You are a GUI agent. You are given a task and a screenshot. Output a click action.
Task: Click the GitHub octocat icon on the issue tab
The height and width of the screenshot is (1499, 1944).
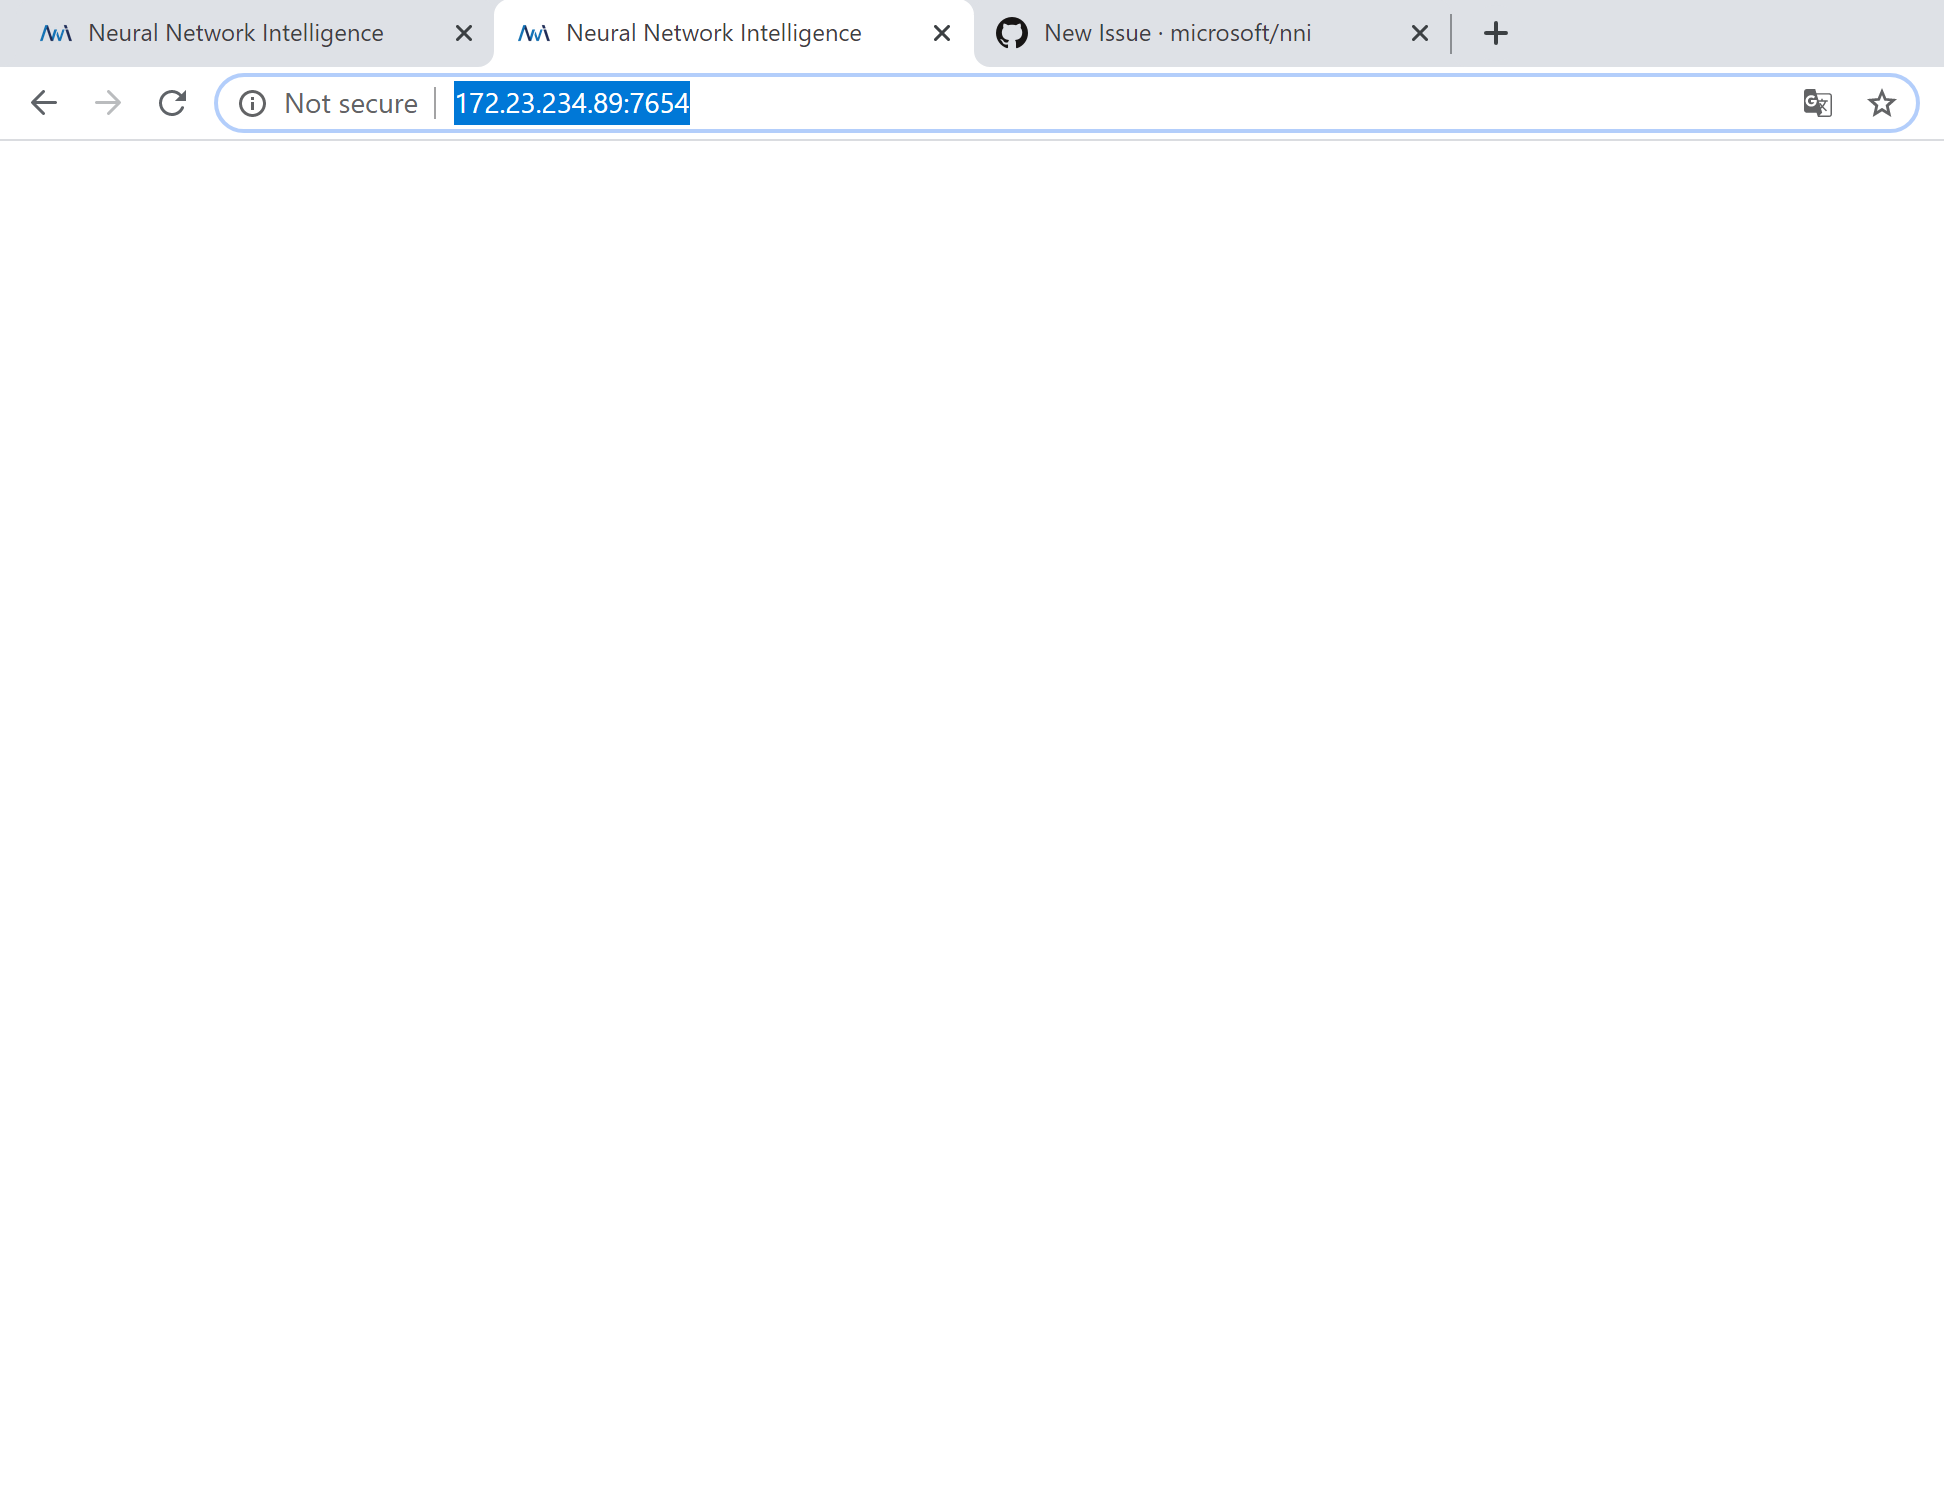pos(1012,32)
